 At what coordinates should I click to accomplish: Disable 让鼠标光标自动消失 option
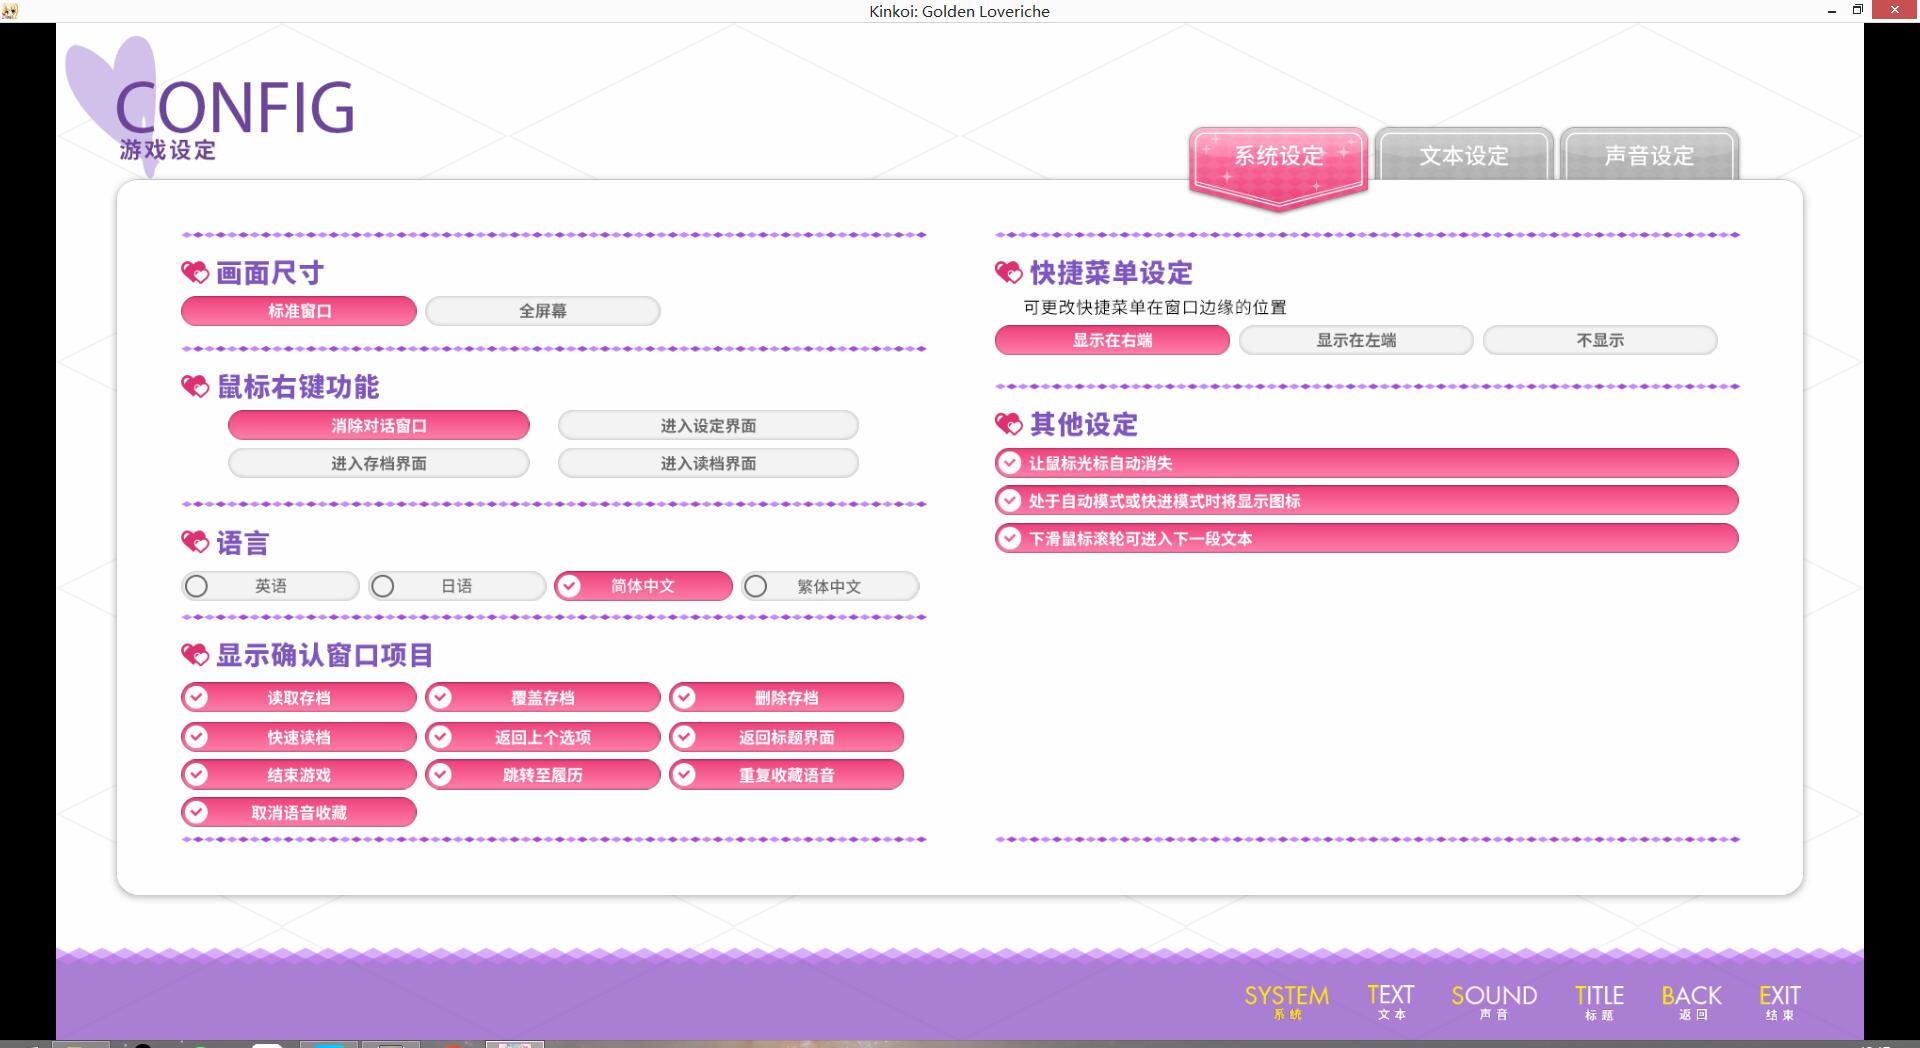[x=1010, y=463]
